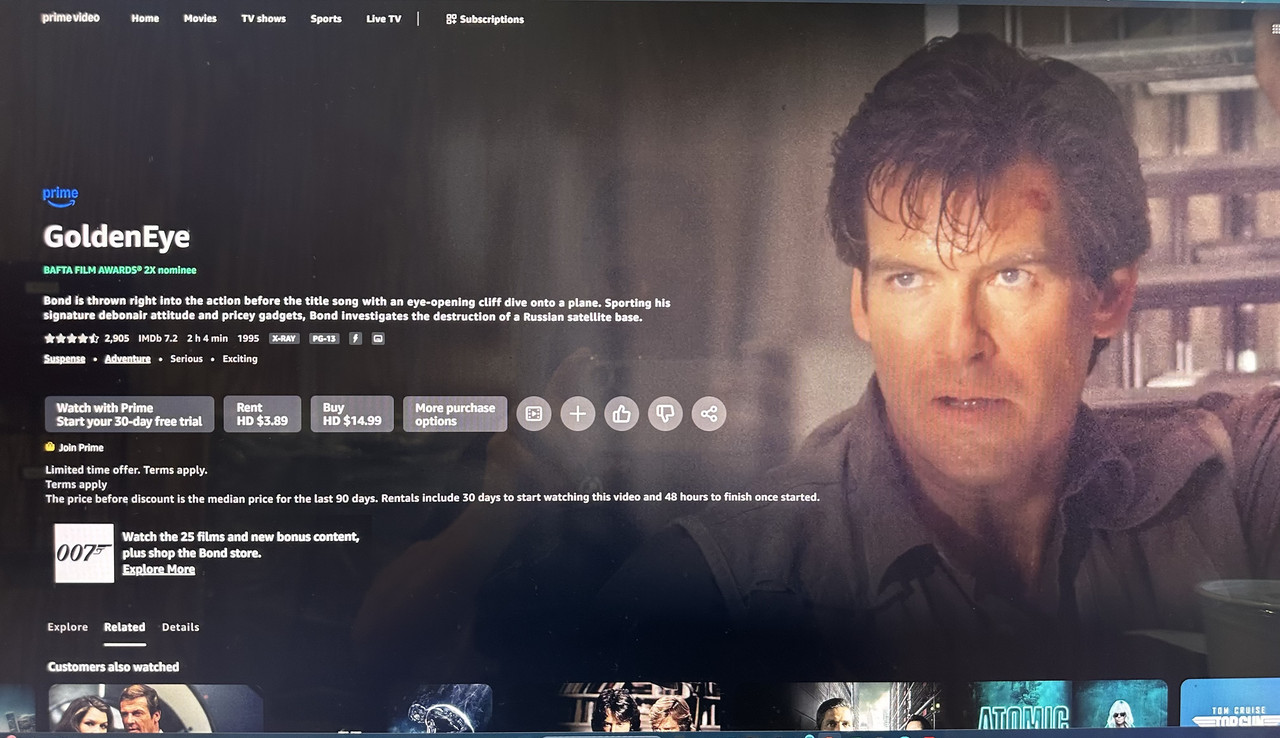Click the star rating with 2,905 reviews
The width and height of the screenshot is (1280, 738).
coord(86,339)
